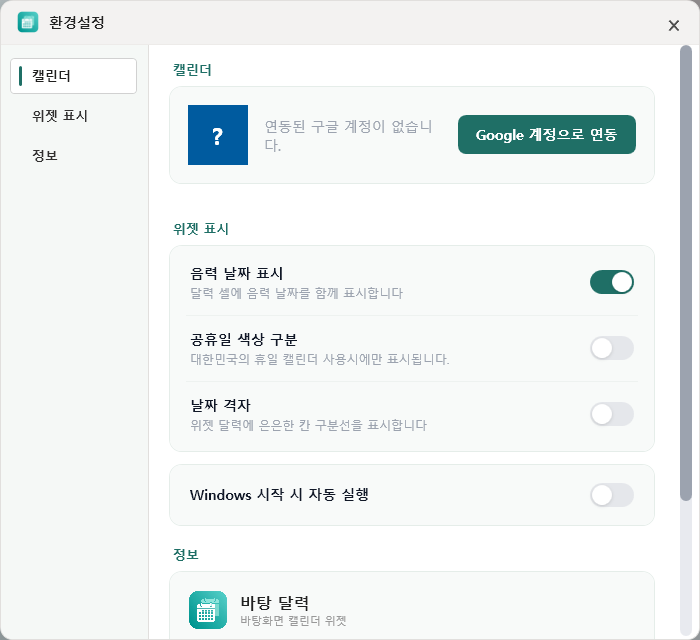Screen dimensions: 700x640
Task: Click 위젯 달력에 은은한 칸 구분선을 표시합니다 text
Action: point(308,425)
